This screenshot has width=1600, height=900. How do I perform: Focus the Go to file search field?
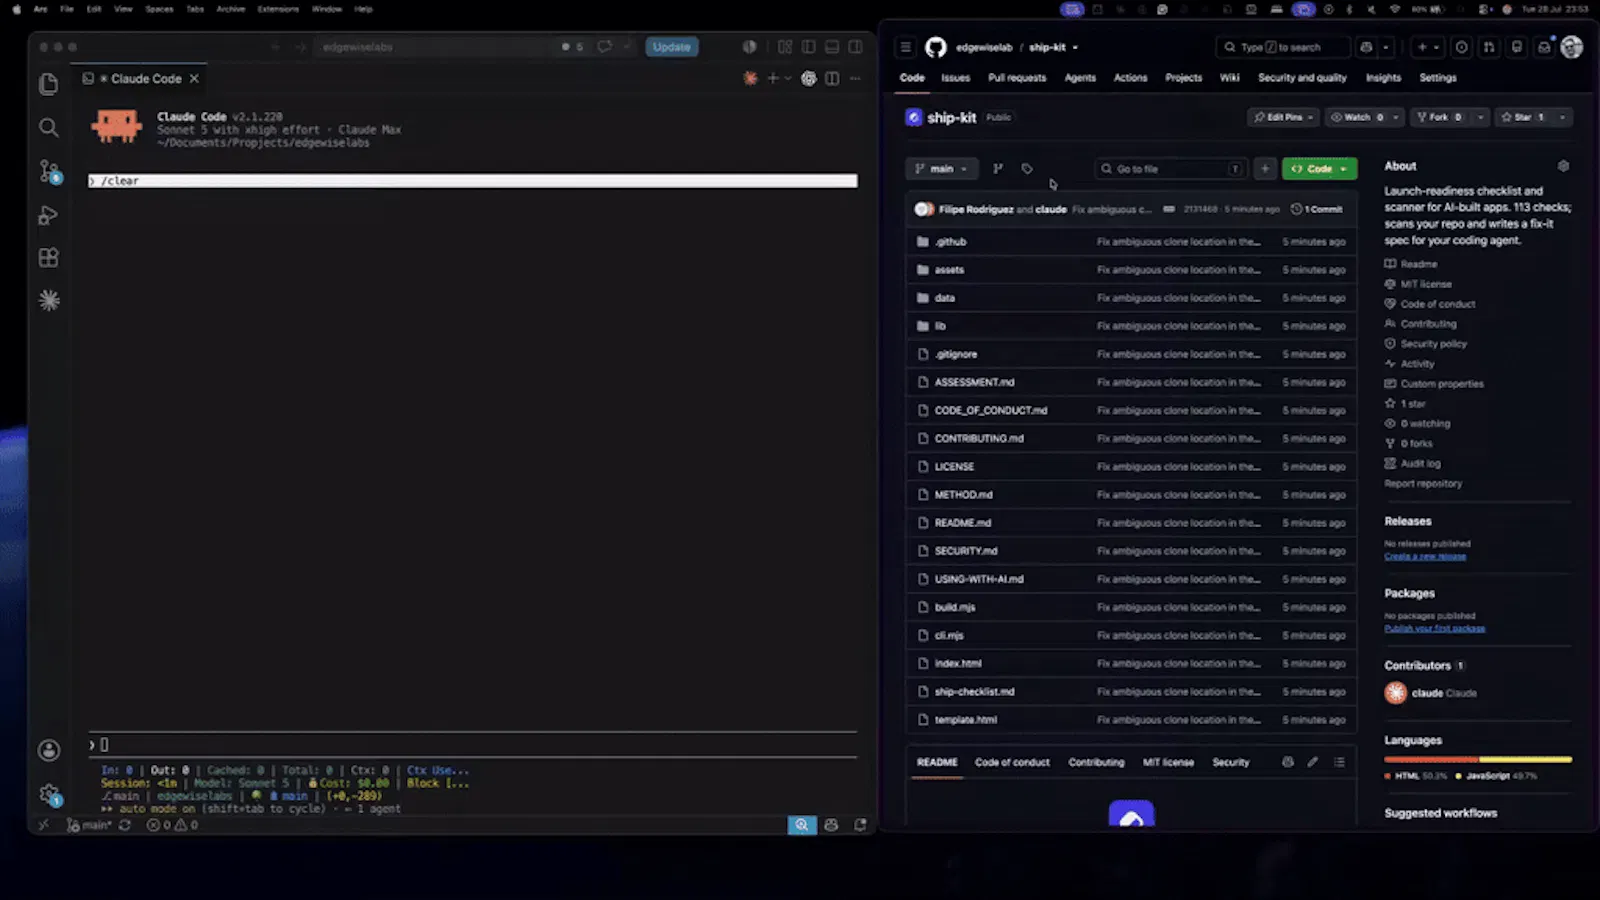tap(1170, 169)
